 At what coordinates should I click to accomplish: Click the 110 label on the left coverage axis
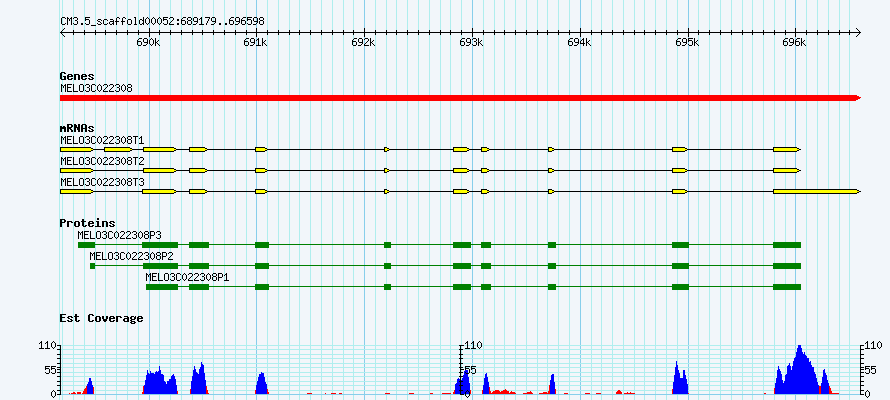click(x=47, y=345)
